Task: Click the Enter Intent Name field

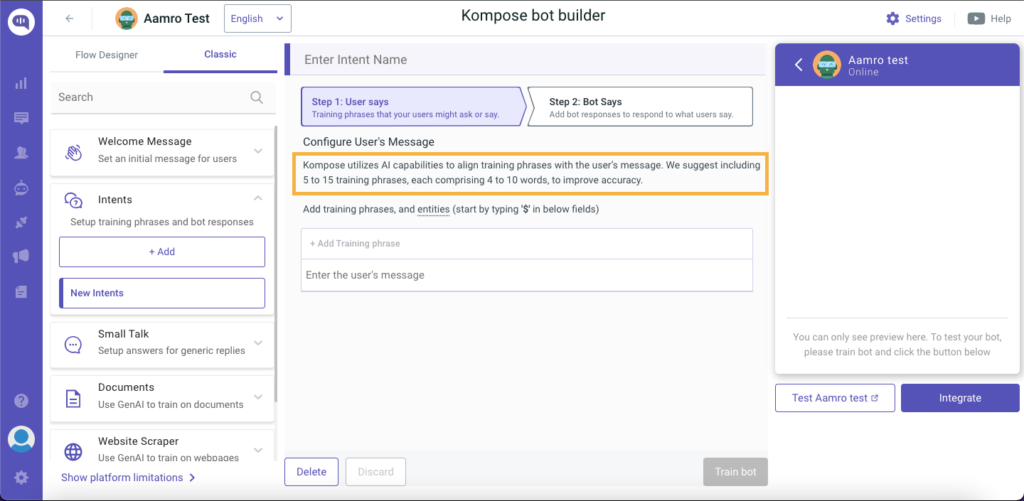Action: pos(526,59)
